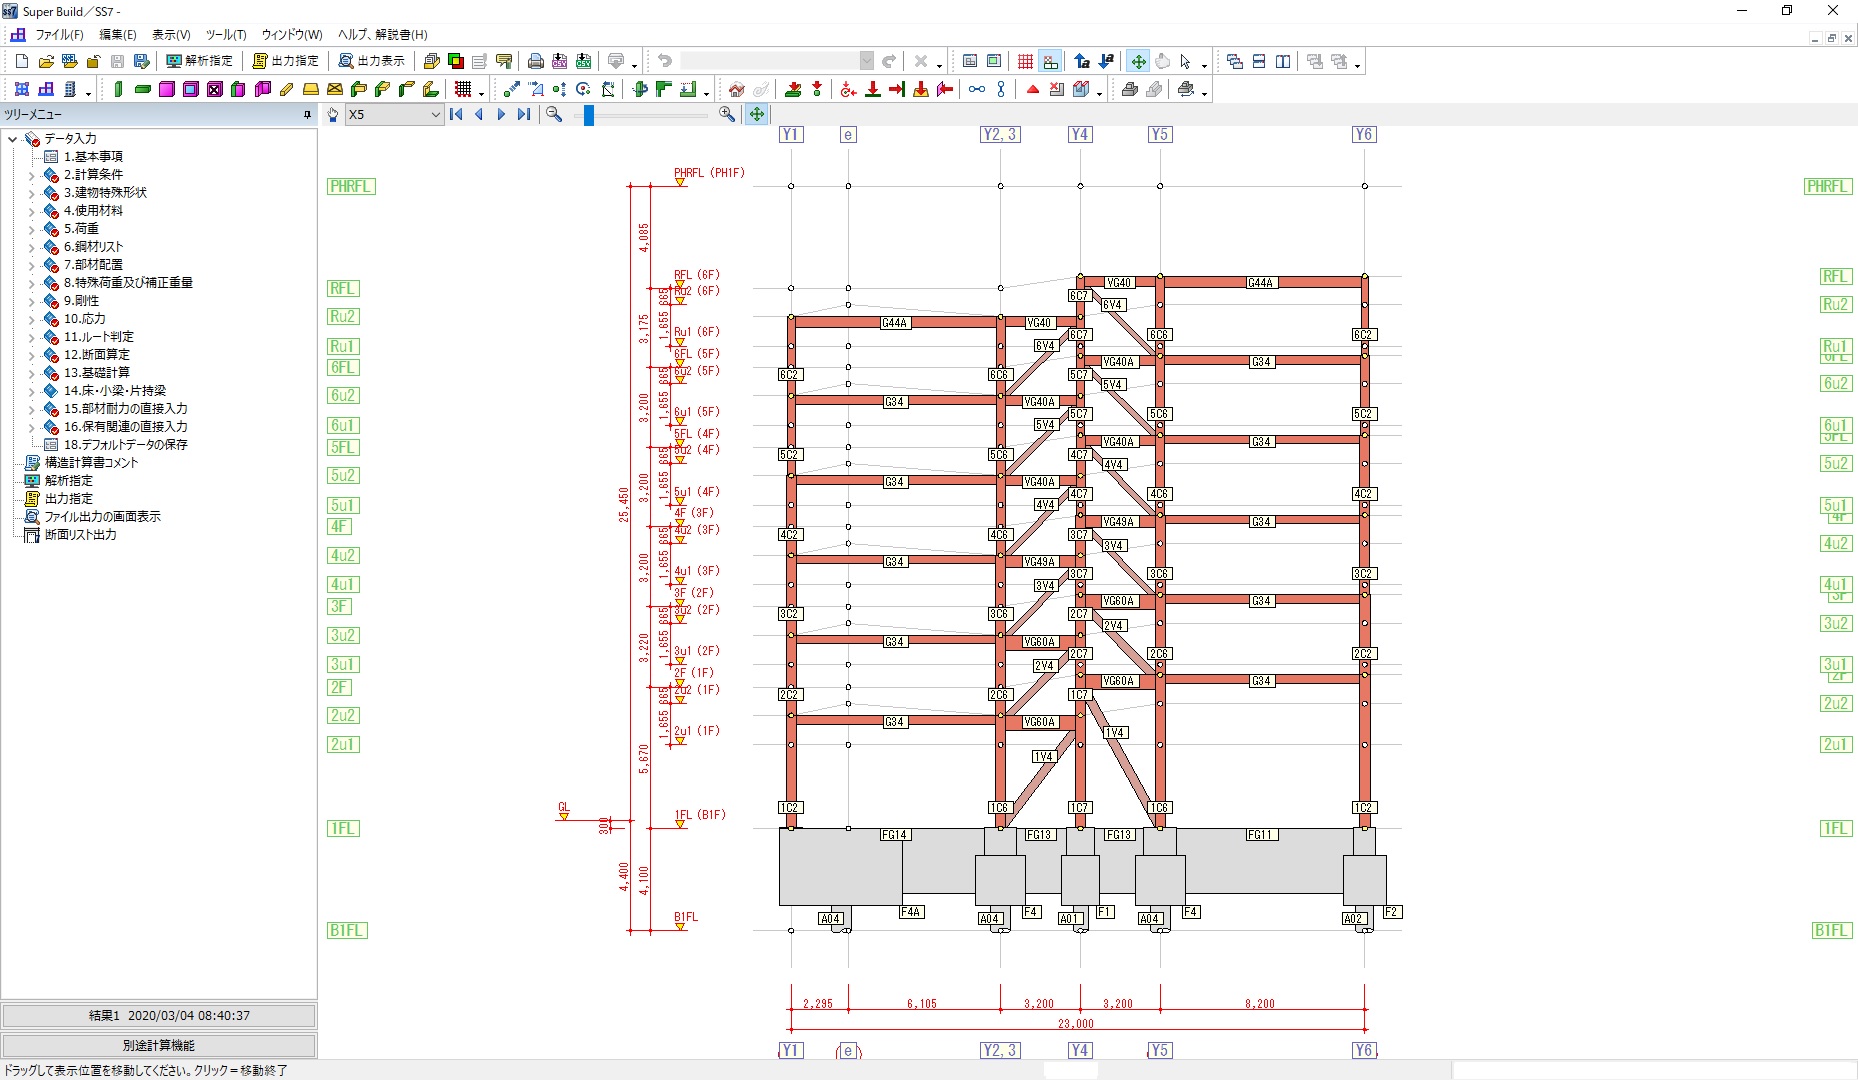The height and width of the screenshot is (1080, 1858).
Task: Click the New file icon
Action: point(22,62)
